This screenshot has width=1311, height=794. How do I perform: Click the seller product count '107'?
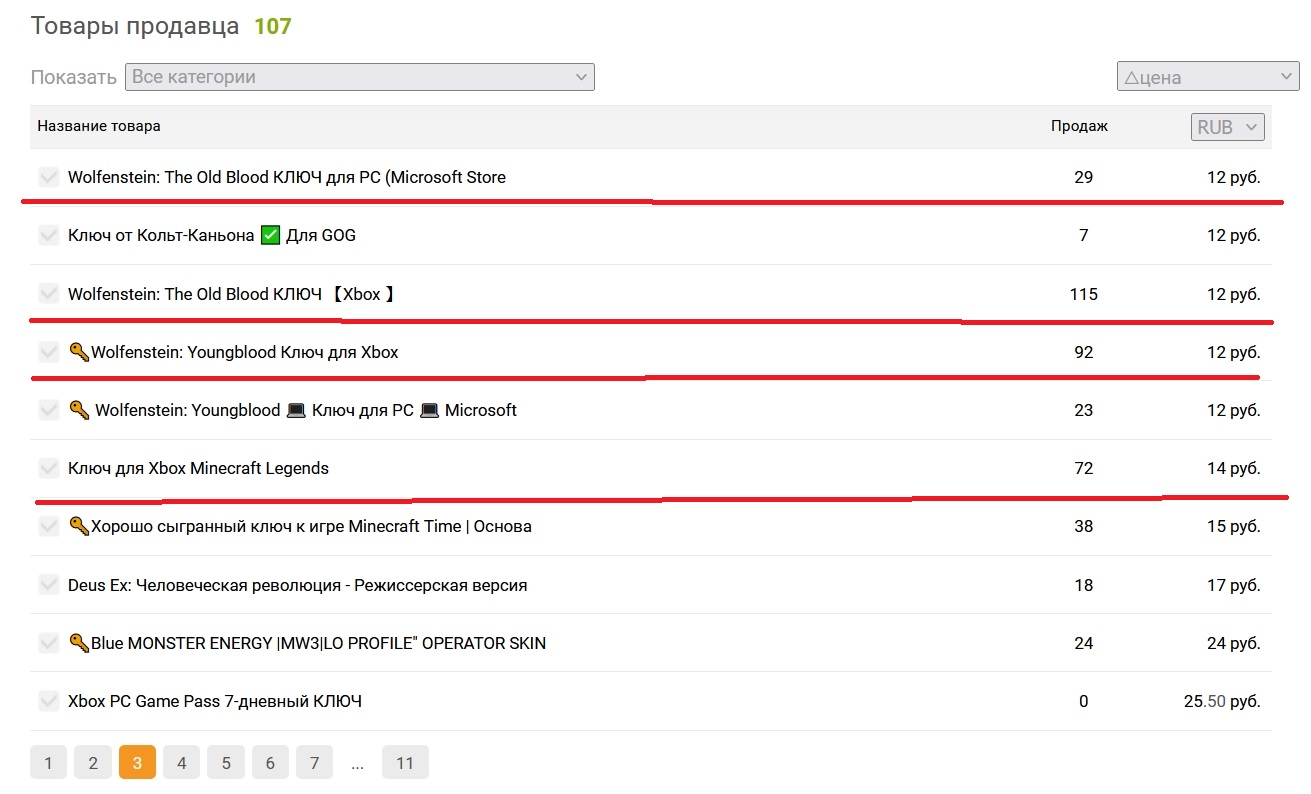point(272,26)
